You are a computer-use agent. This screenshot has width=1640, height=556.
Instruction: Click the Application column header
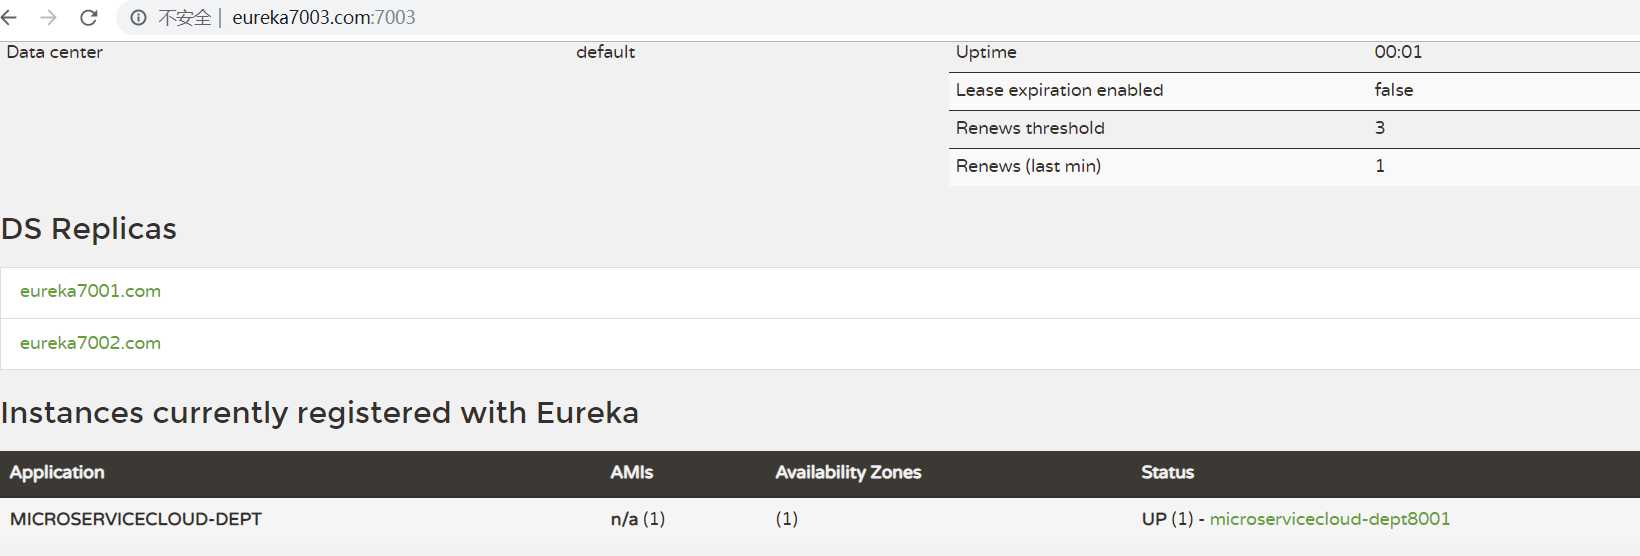(57, 472)
